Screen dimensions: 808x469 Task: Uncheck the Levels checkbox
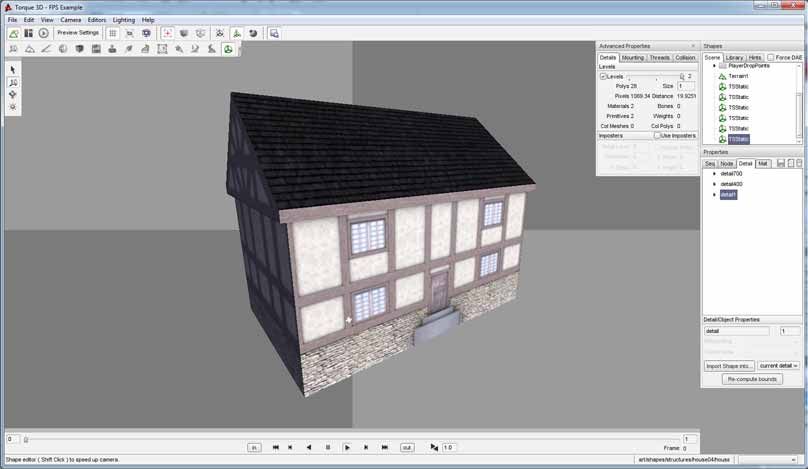[x=603, y=76]
